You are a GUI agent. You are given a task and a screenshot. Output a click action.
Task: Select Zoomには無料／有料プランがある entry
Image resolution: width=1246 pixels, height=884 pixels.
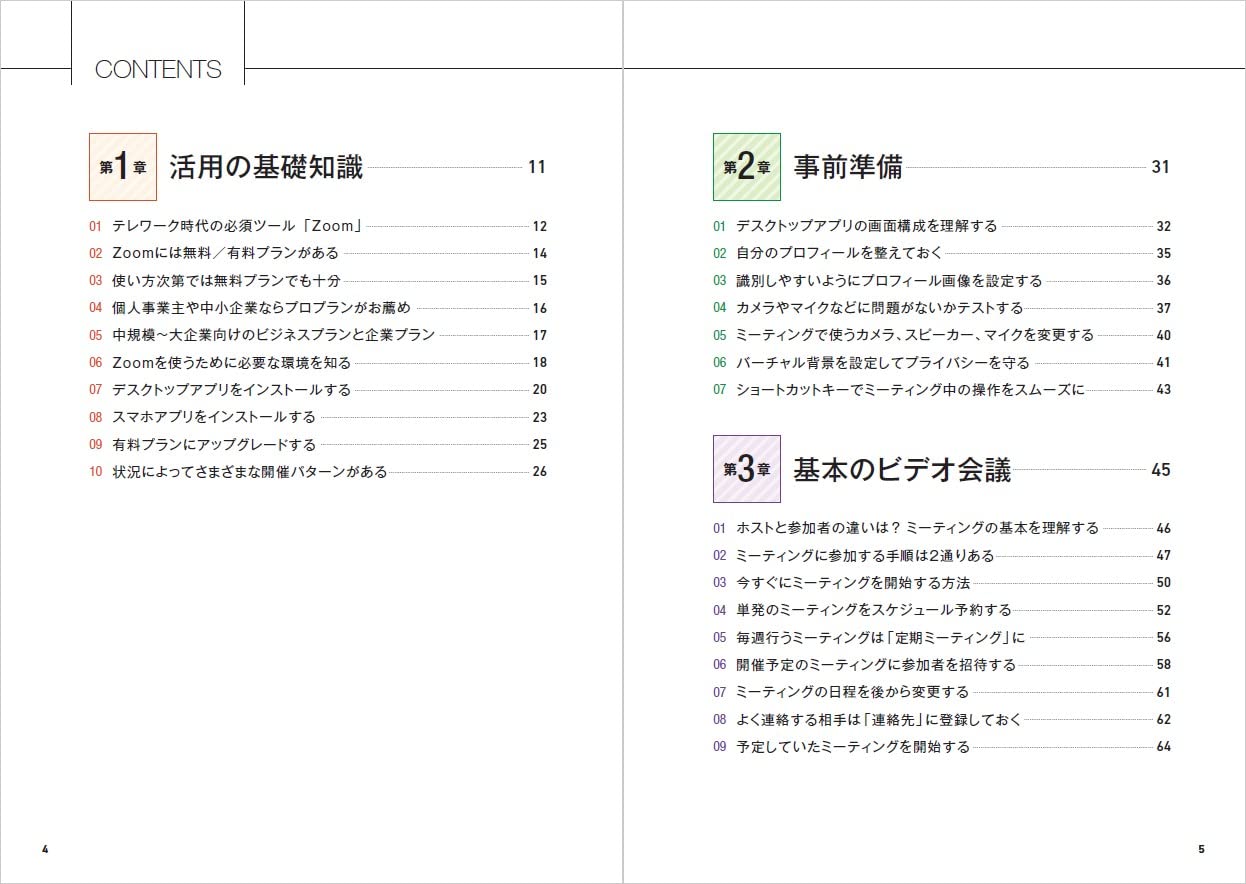(225, 253)
